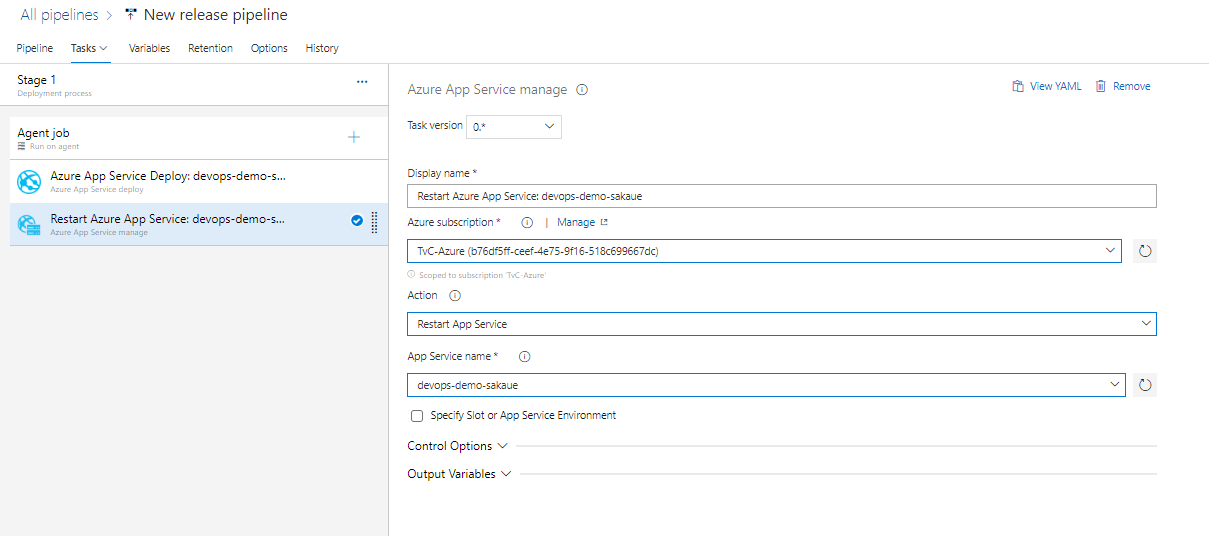Click Azure App Service manage info icon
This screenshot has height=536, width=1209.
(x=582, y=90)
